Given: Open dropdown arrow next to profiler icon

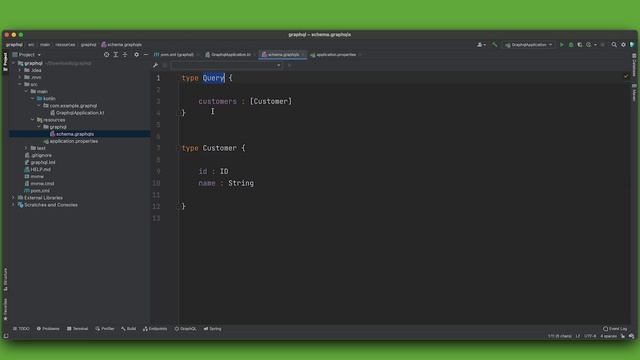Looking at the screenshot, I should 595,44.
